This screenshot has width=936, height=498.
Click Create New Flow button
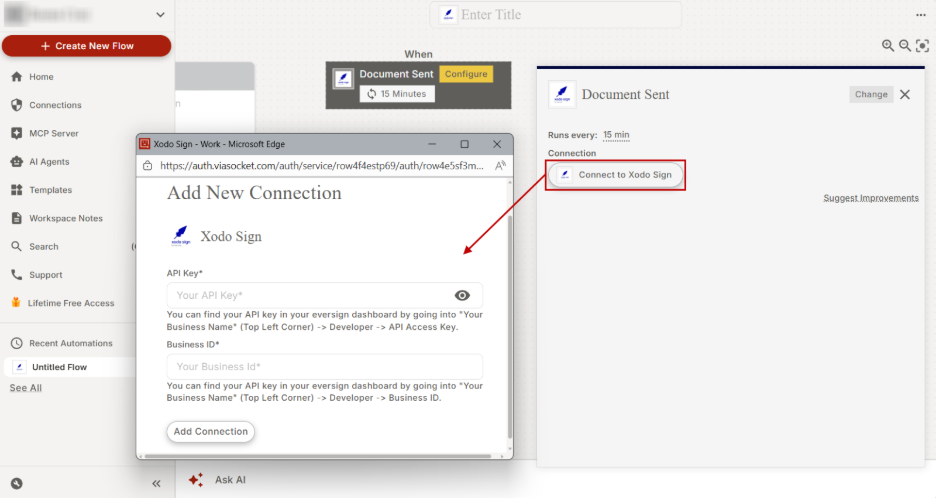click(87, 46)
